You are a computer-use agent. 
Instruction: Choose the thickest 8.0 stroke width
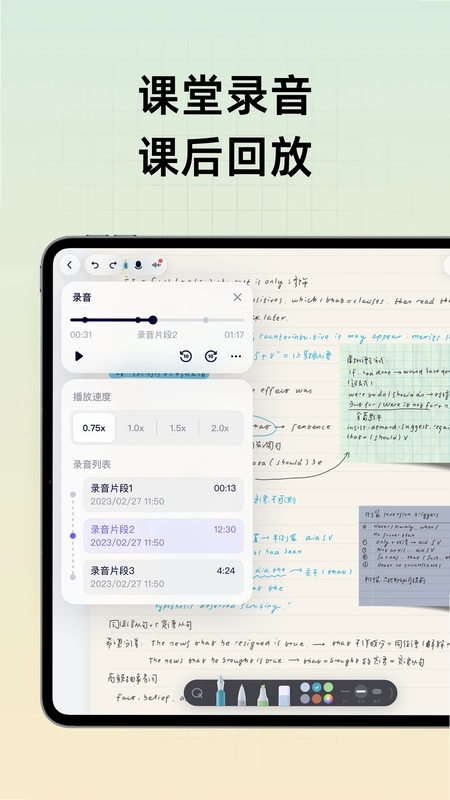[377, 692]
